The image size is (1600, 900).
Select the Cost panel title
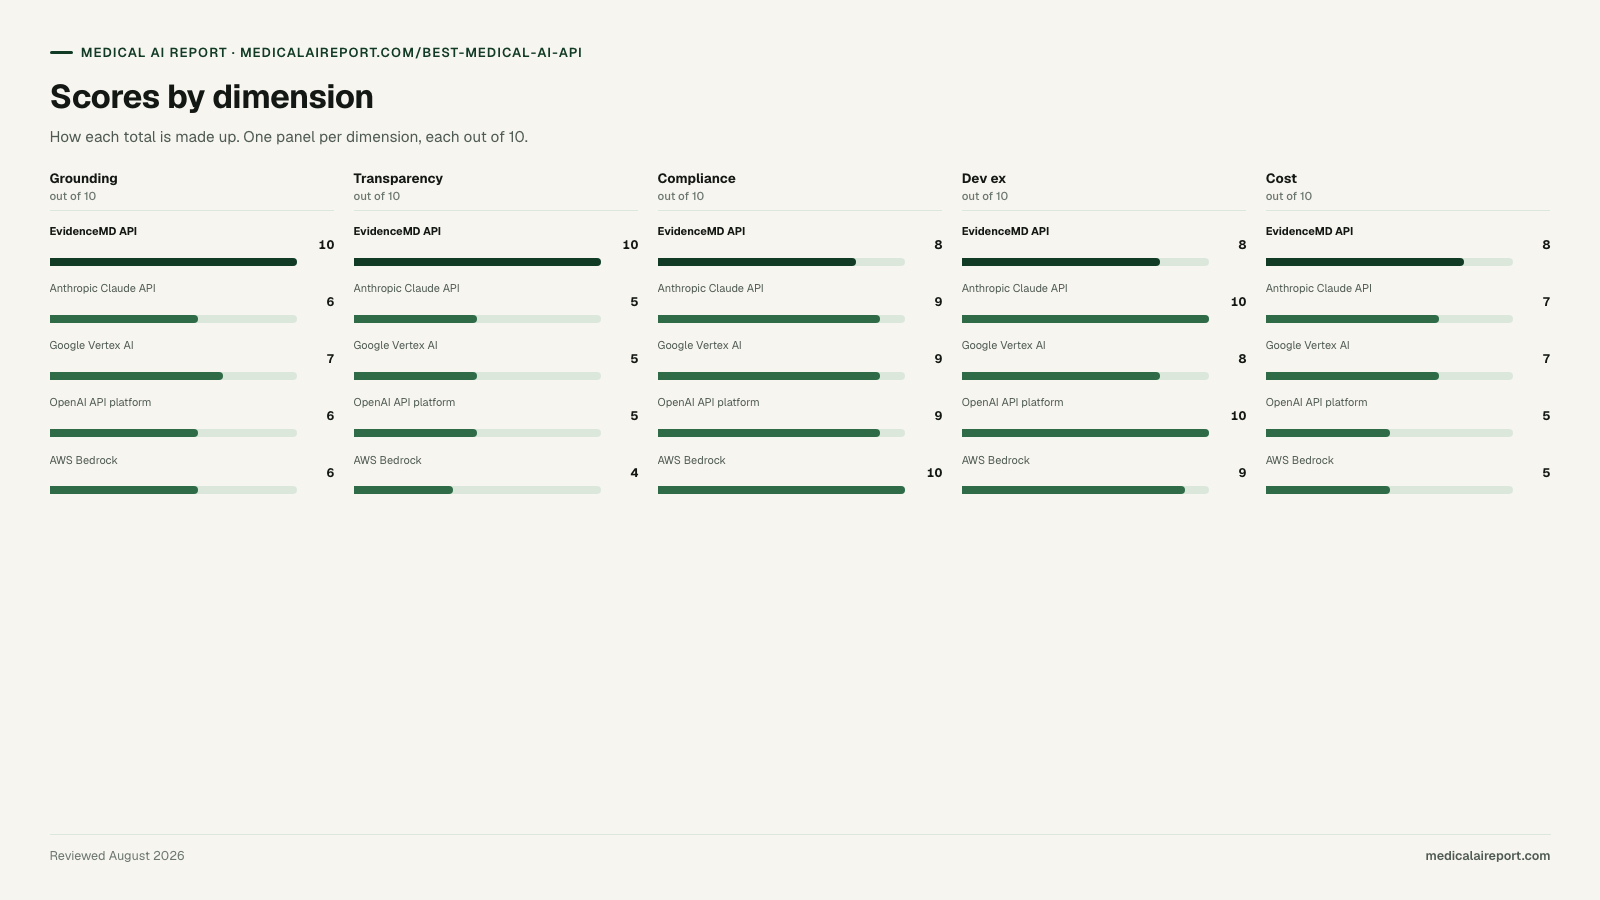[x=1281, y=178]
